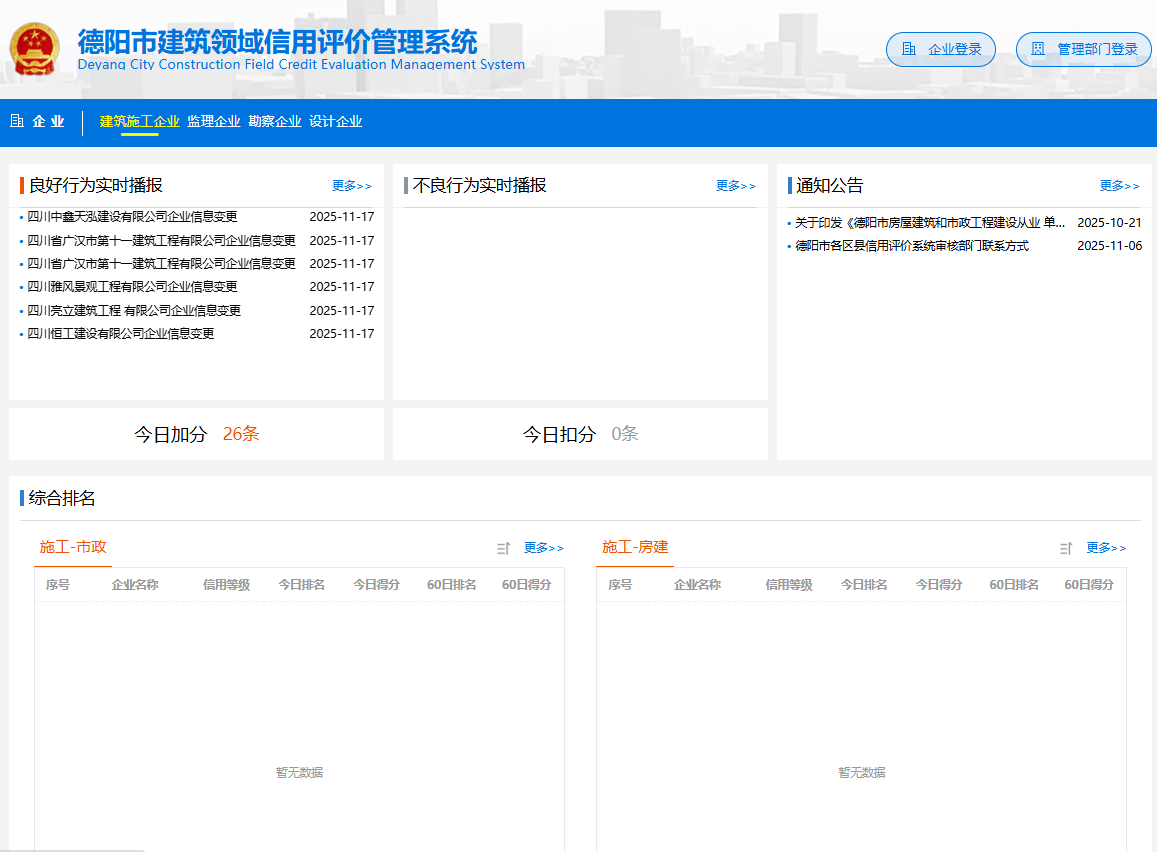This screenshot has width=1157, height=852.
Task: Open the 德阳市各区县信用评价系统审核部门联系方式 notice
Action: coord(911,246)
